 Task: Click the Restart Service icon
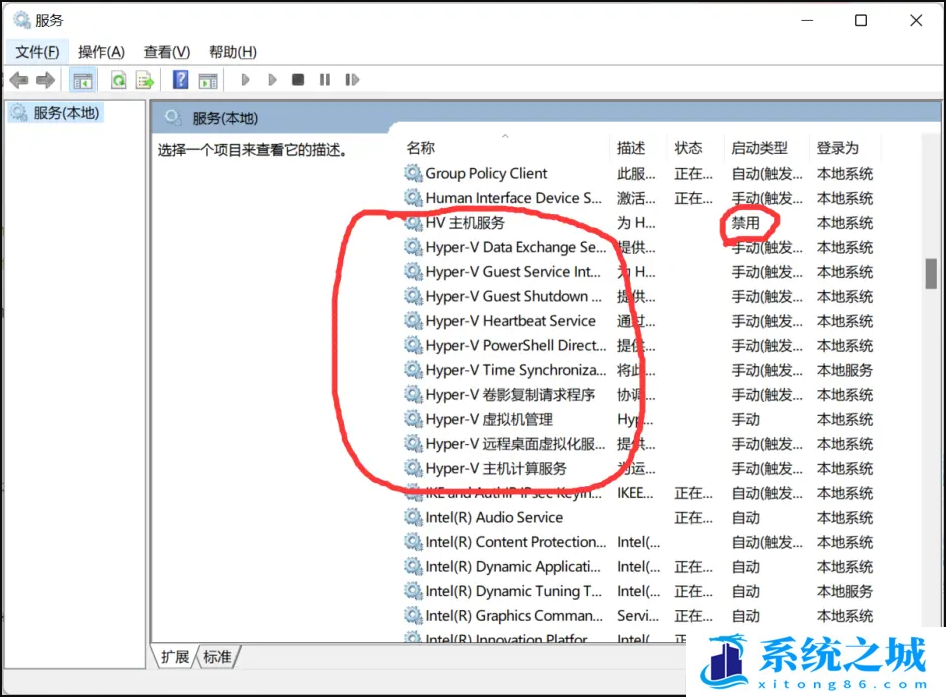352,80
